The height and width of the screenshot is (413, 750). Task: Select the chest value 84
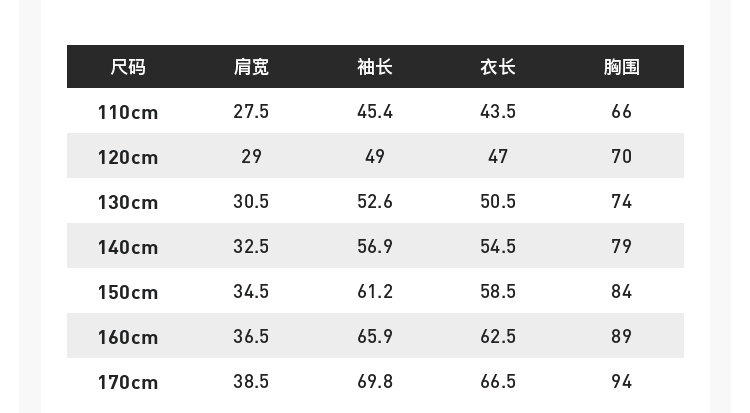pos(621,291)
